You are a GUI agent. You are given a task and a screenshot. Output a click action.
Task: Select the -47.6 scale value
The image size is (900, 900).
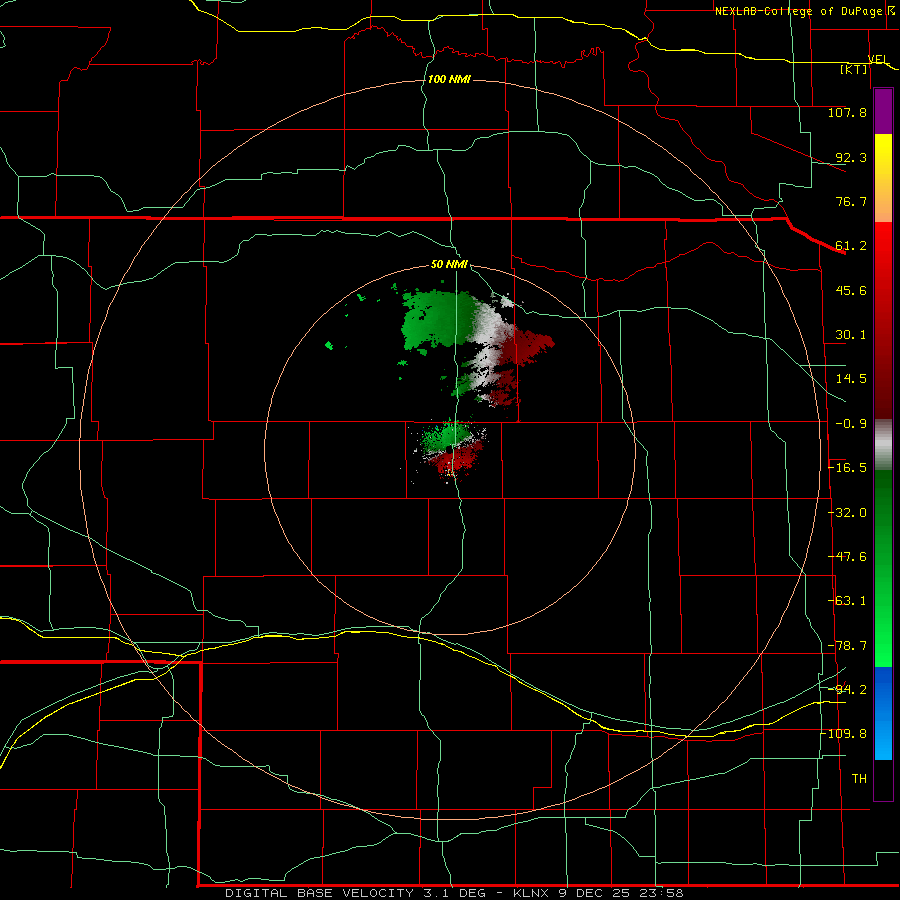click(x=848, y=557)
